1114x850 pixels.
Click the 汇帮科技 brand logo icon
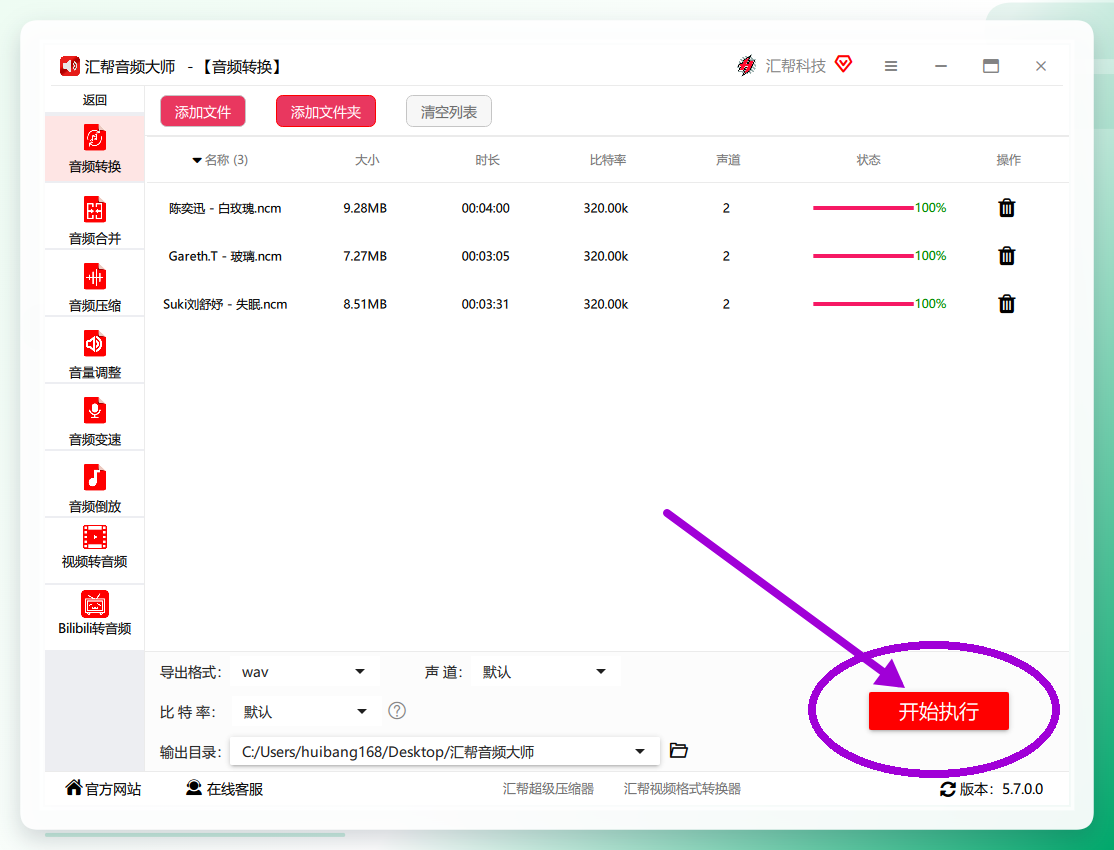point(746,65)
